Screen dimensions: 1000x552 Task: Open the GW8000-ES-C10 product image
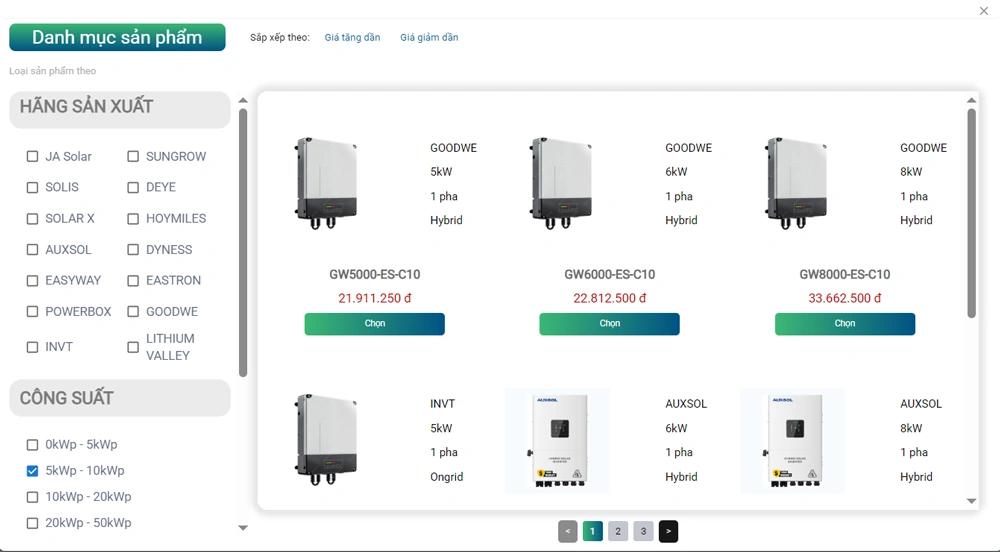tap(797, 184)
